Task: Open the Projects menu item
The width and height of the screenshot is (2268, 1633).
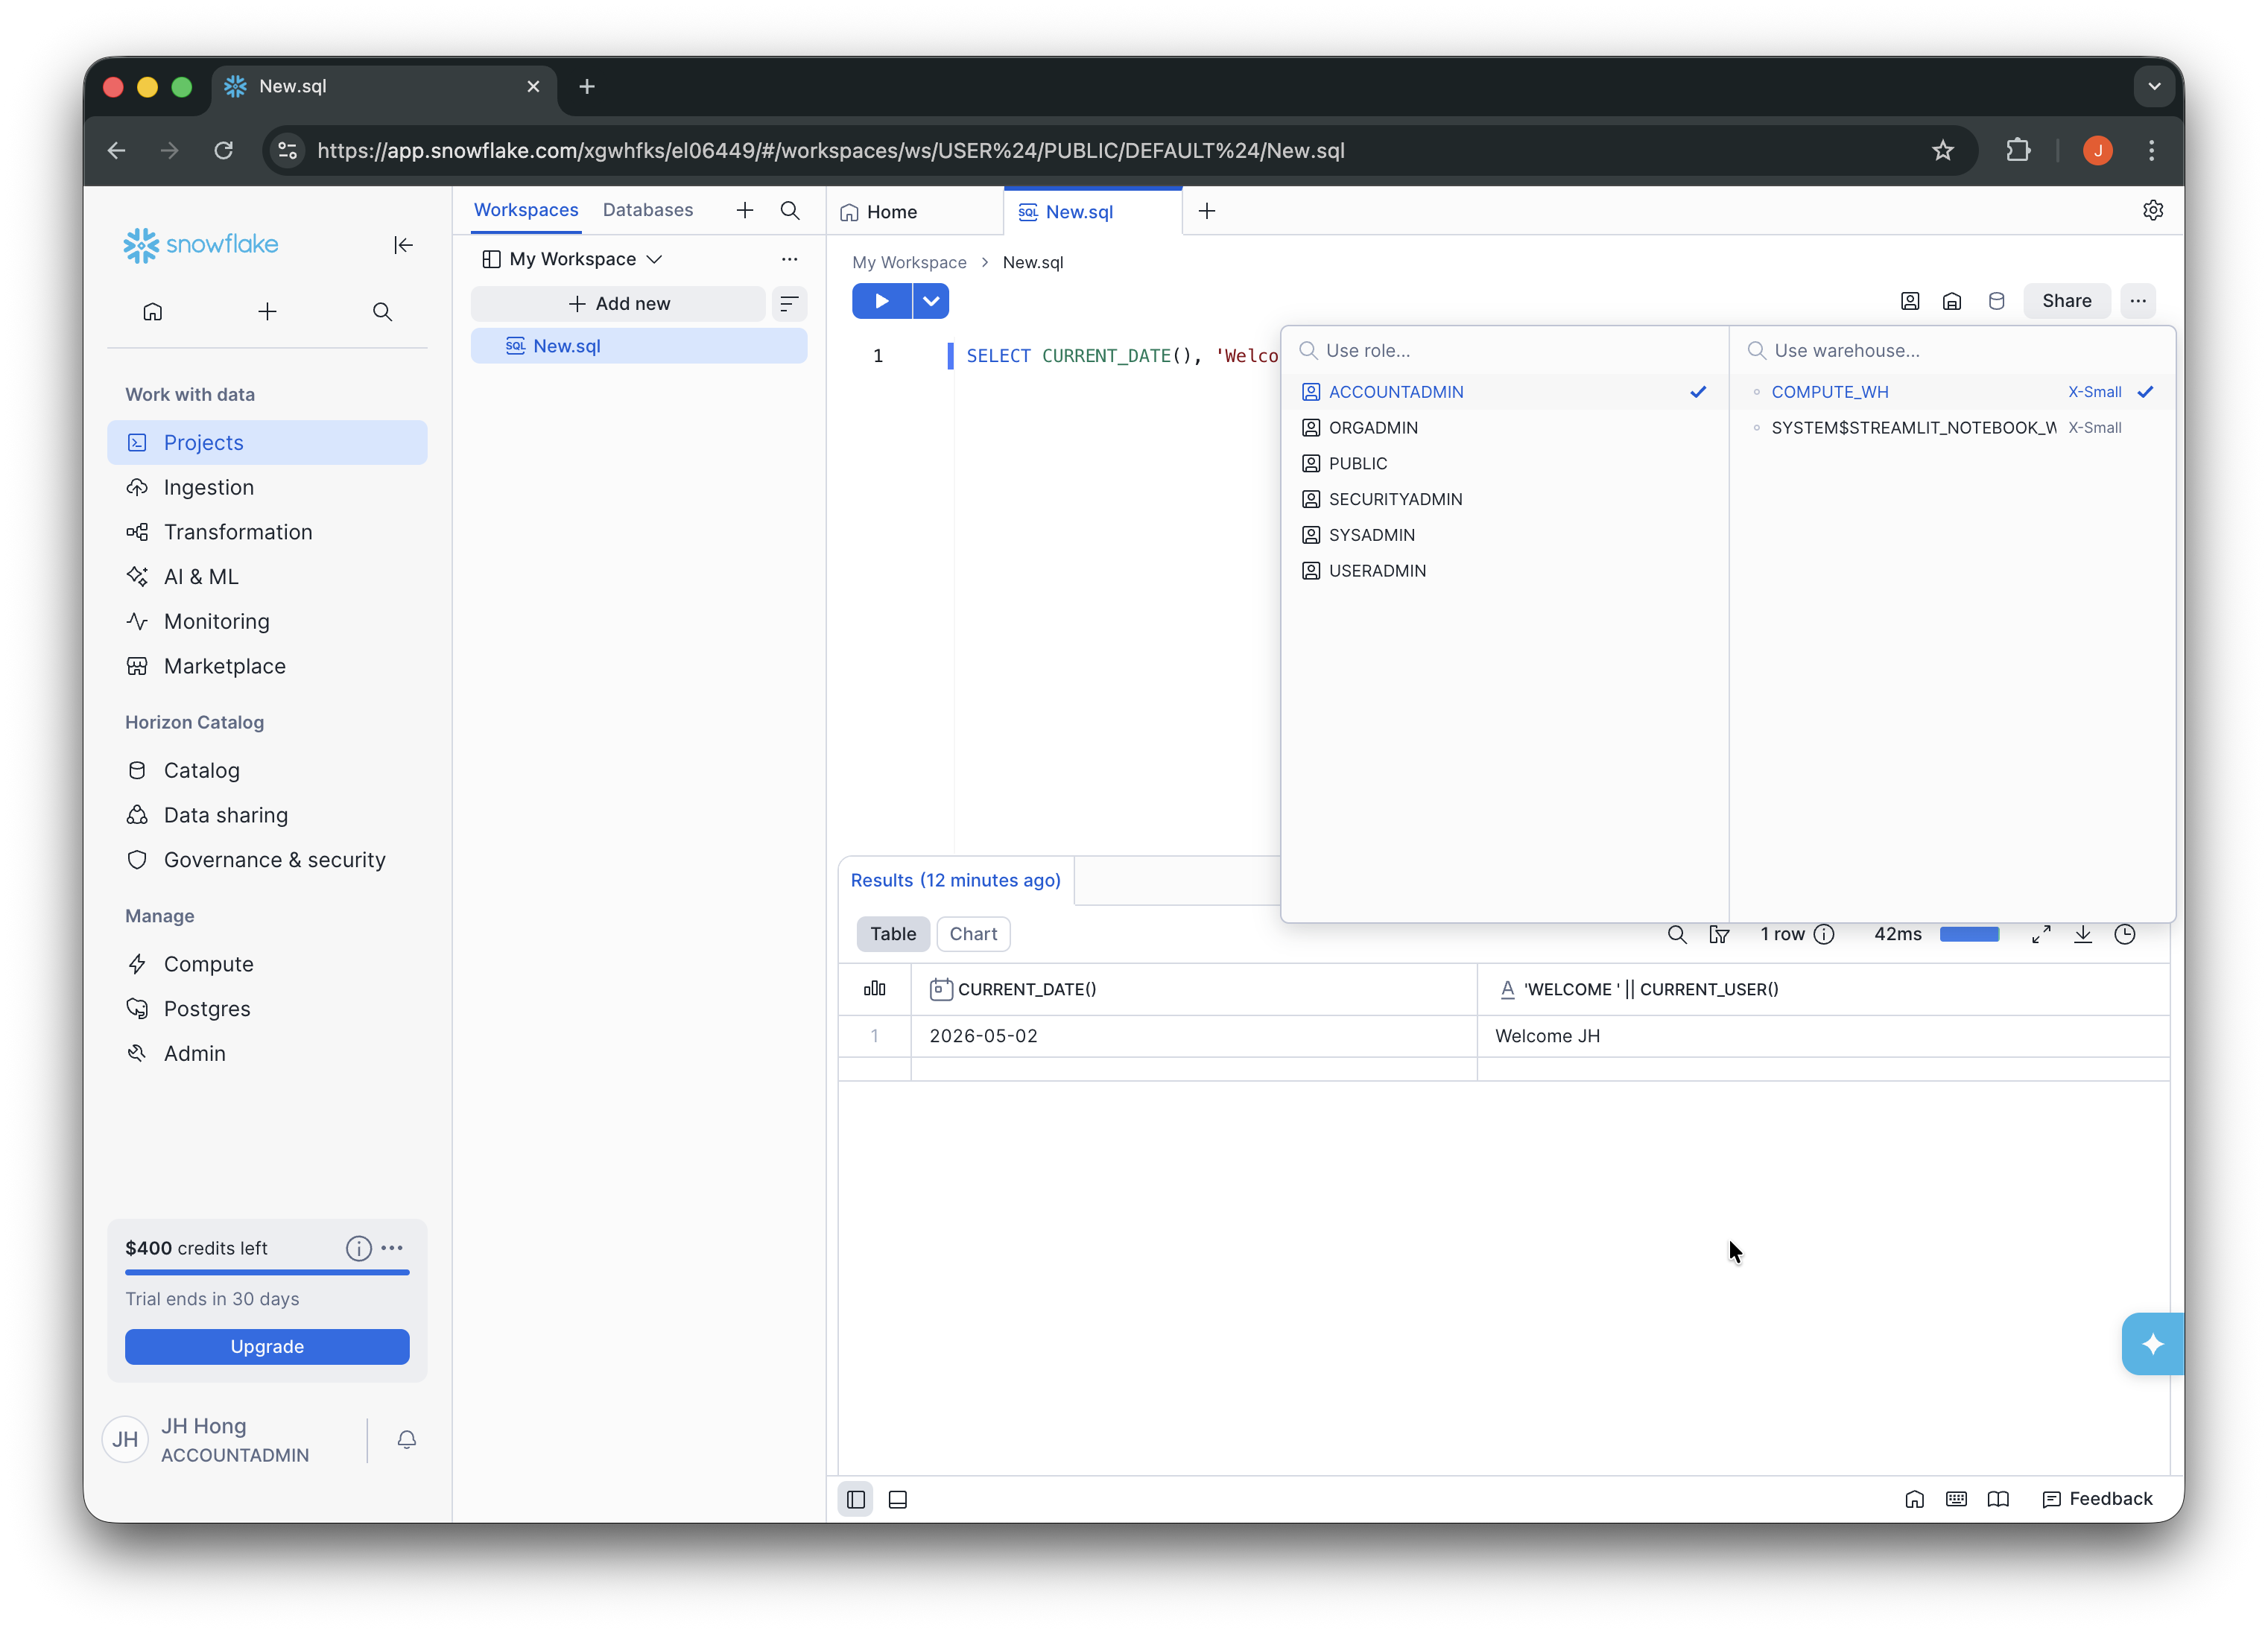Action: click(x=267, y=443)
